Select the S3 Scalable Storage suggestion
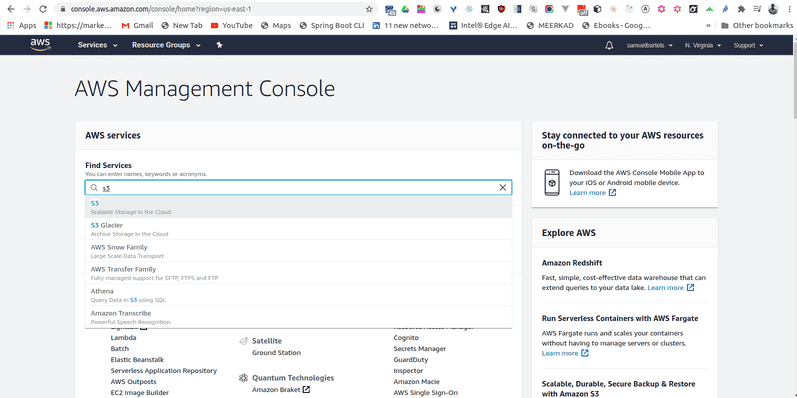The height and width of the screenshot is (398, 797). tap(298, 207)
